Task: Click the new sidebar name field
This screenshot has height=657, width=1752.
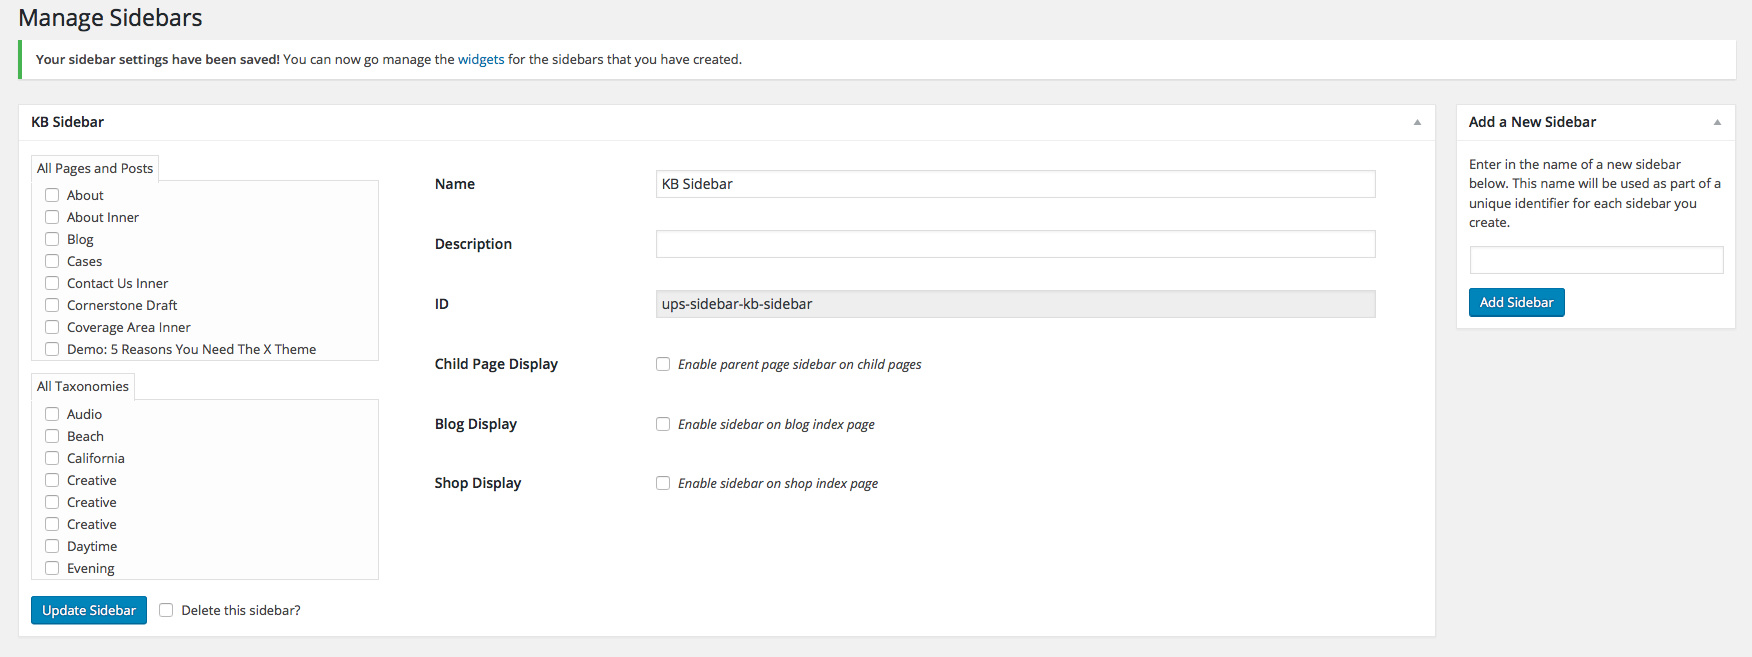Action: tap(1596, 260)
